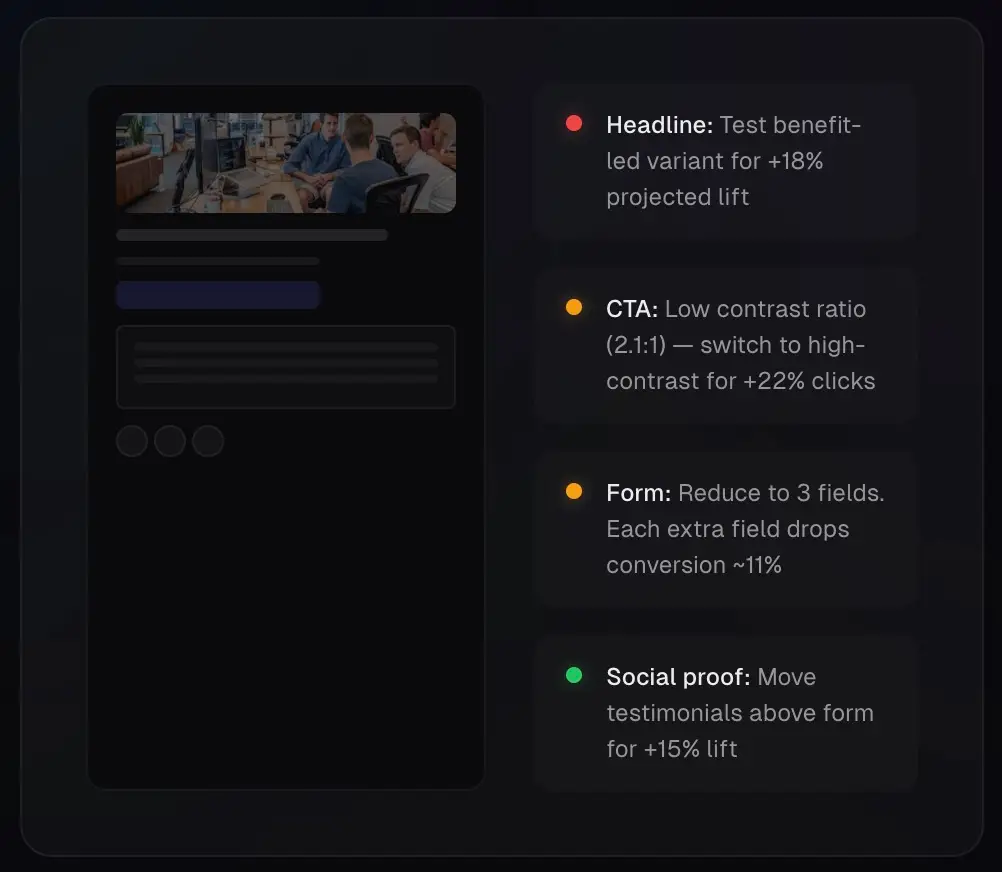The image size is (1002, 872).
Task: Click the green Social proof status dot
Action: click(573, 675)
